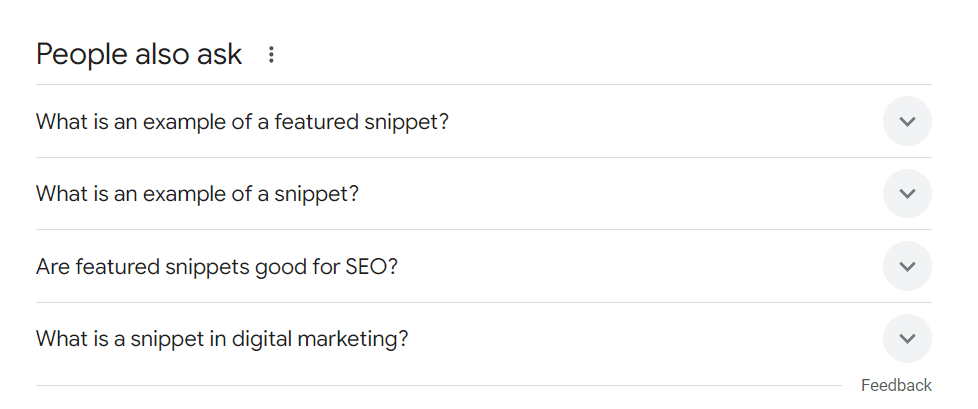Click the down-arrow icon for SEO question

908,267
